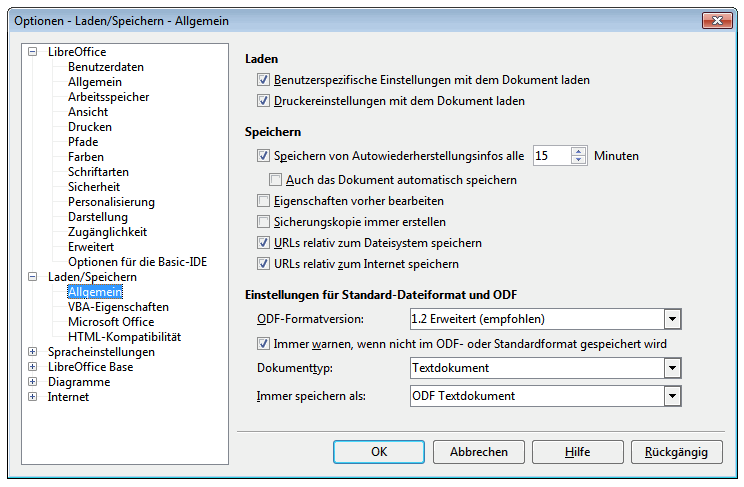
Task: Click the minutes input field showing 15
Action: click(552, 156)
